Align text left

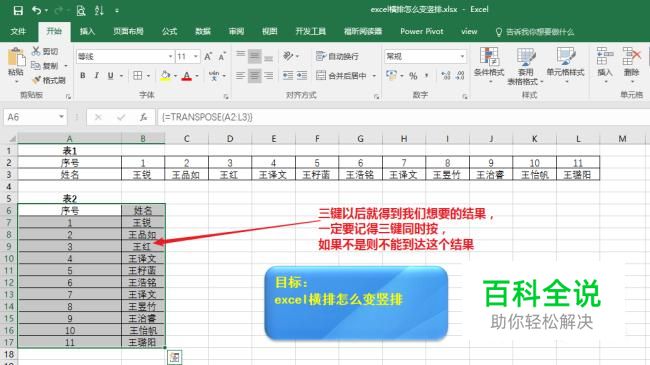(240, 75)
